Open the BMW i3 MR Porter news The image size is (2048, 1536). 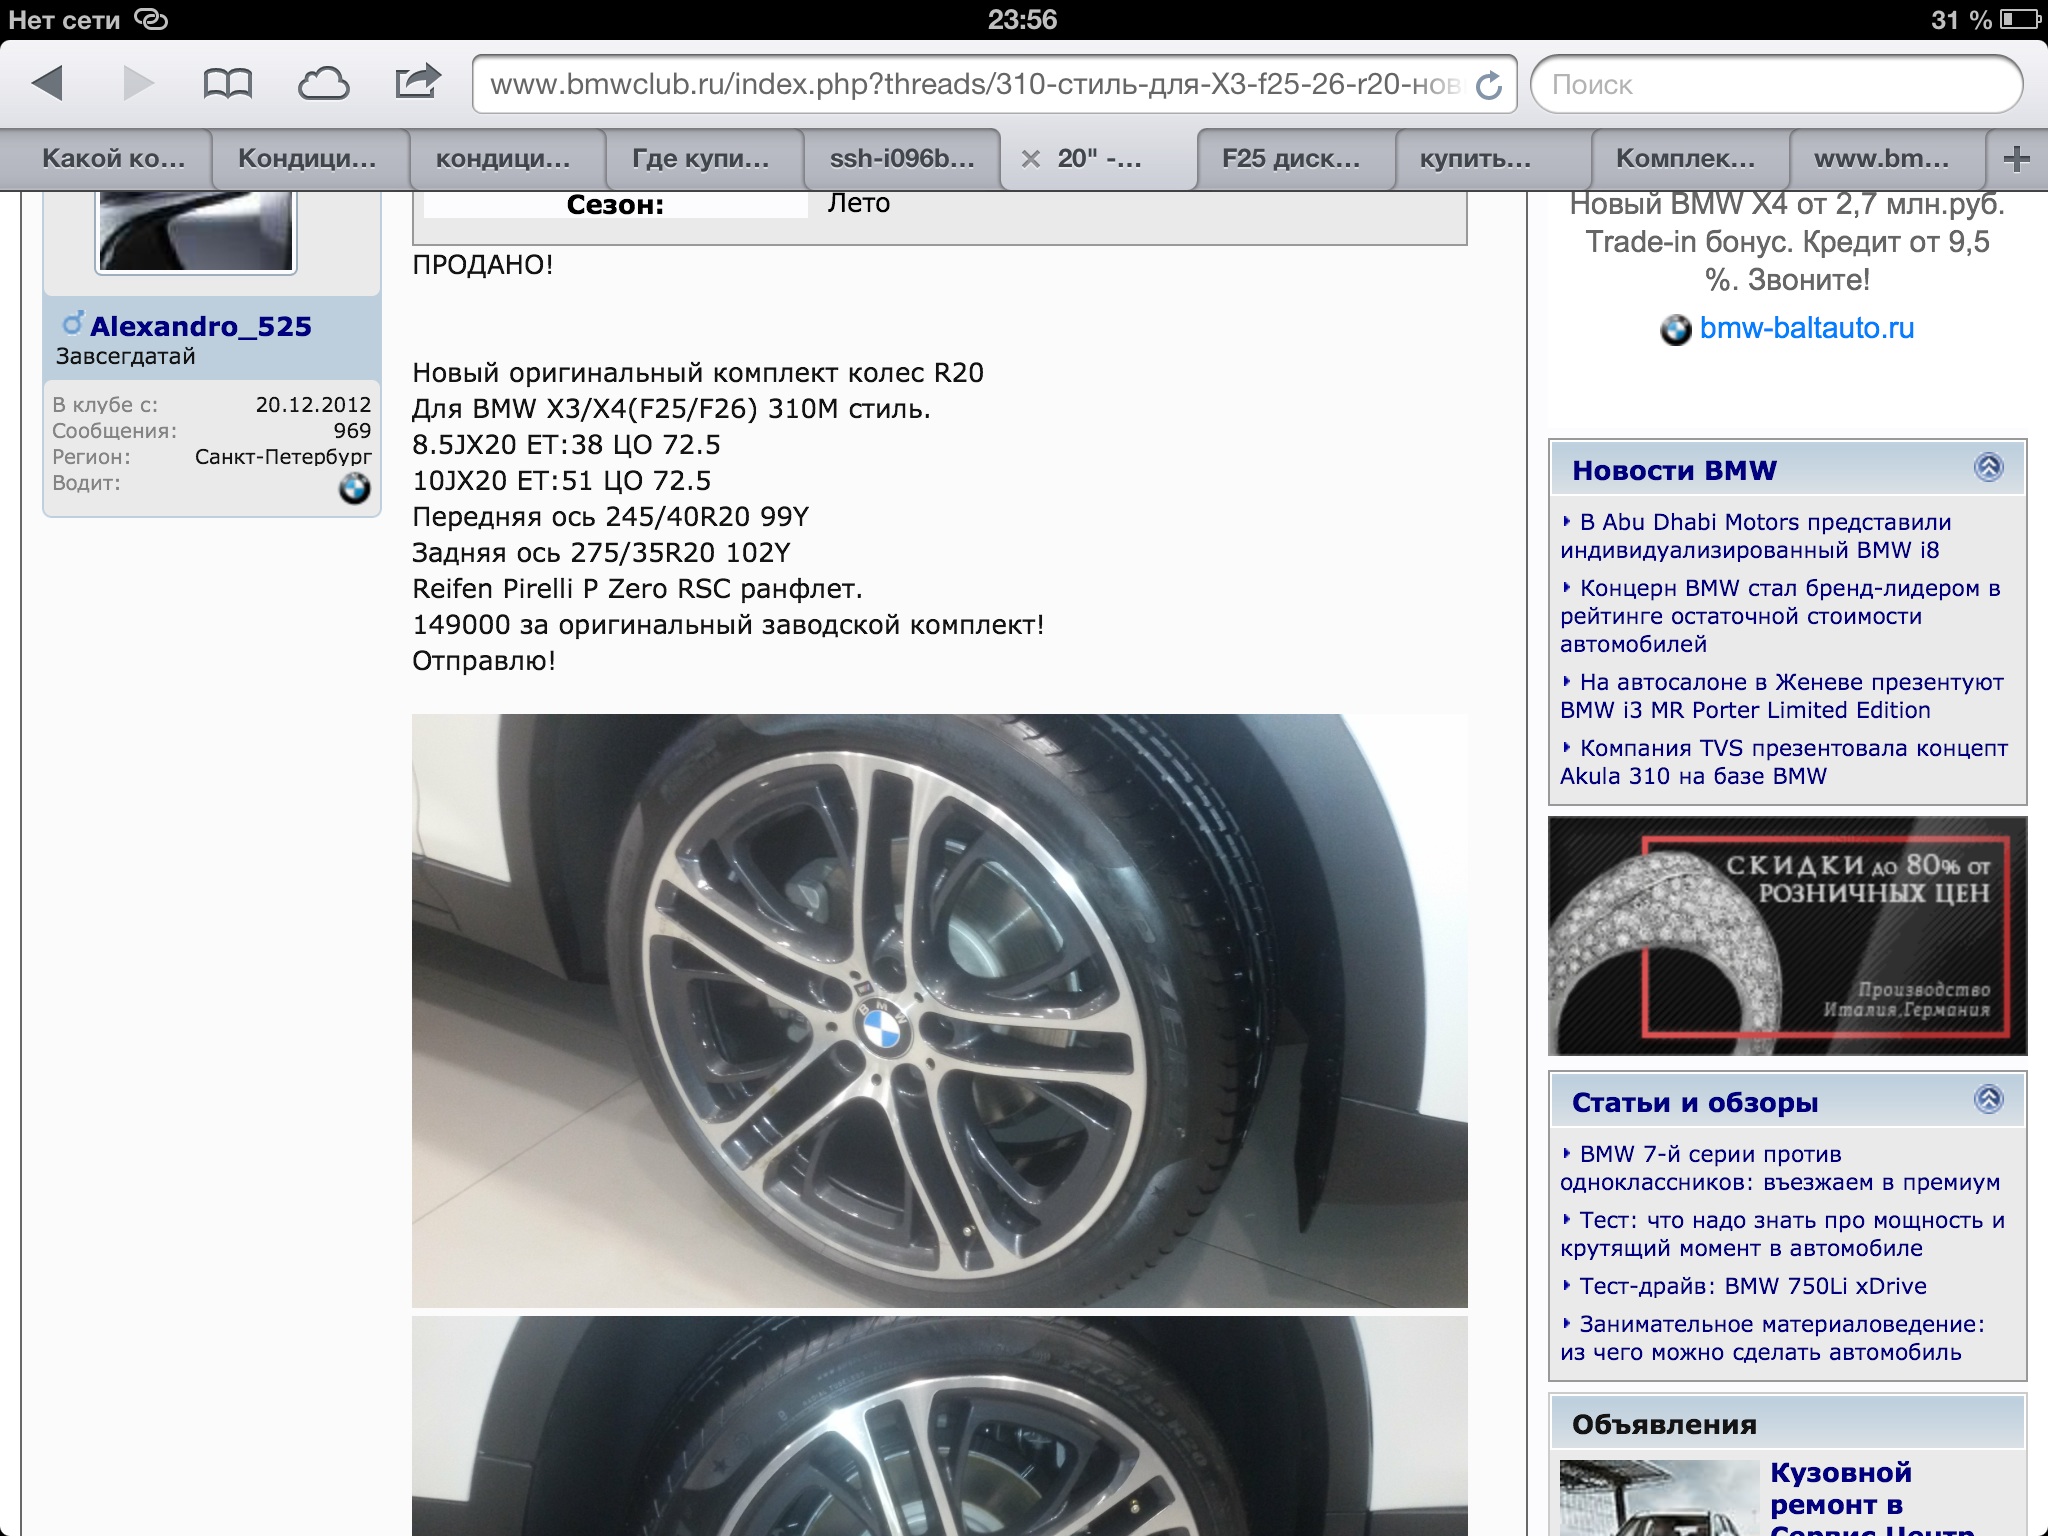tap(1782, 696)
